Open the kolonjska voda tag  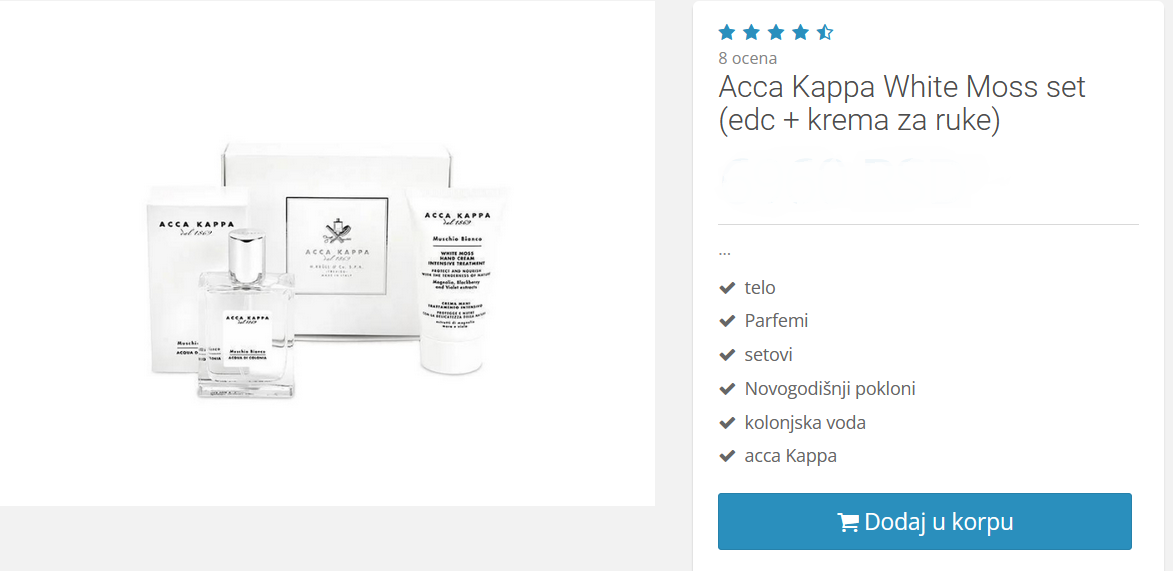pyautogui.click(x=806, y=423)
